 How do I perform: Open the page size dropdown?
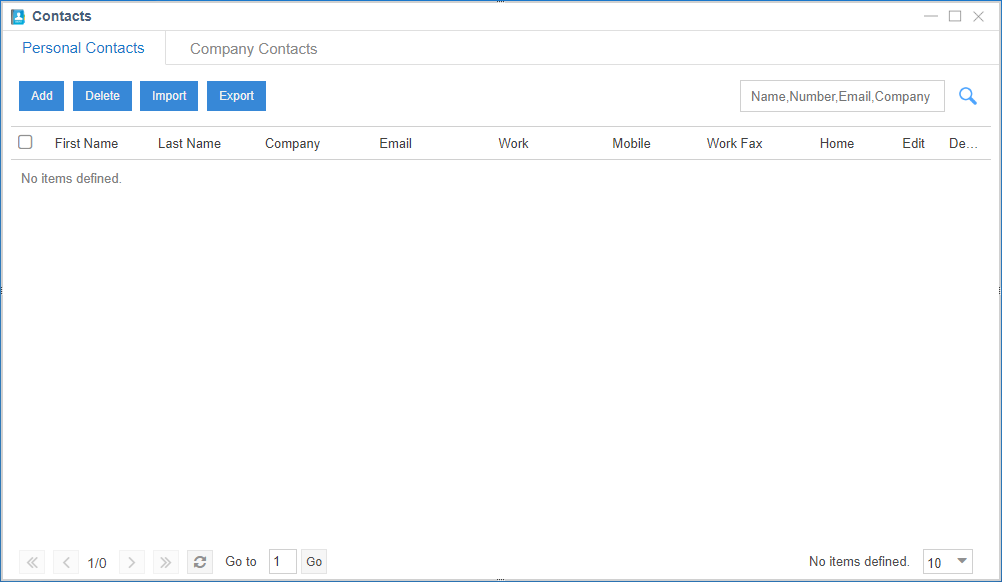(948, 562)
